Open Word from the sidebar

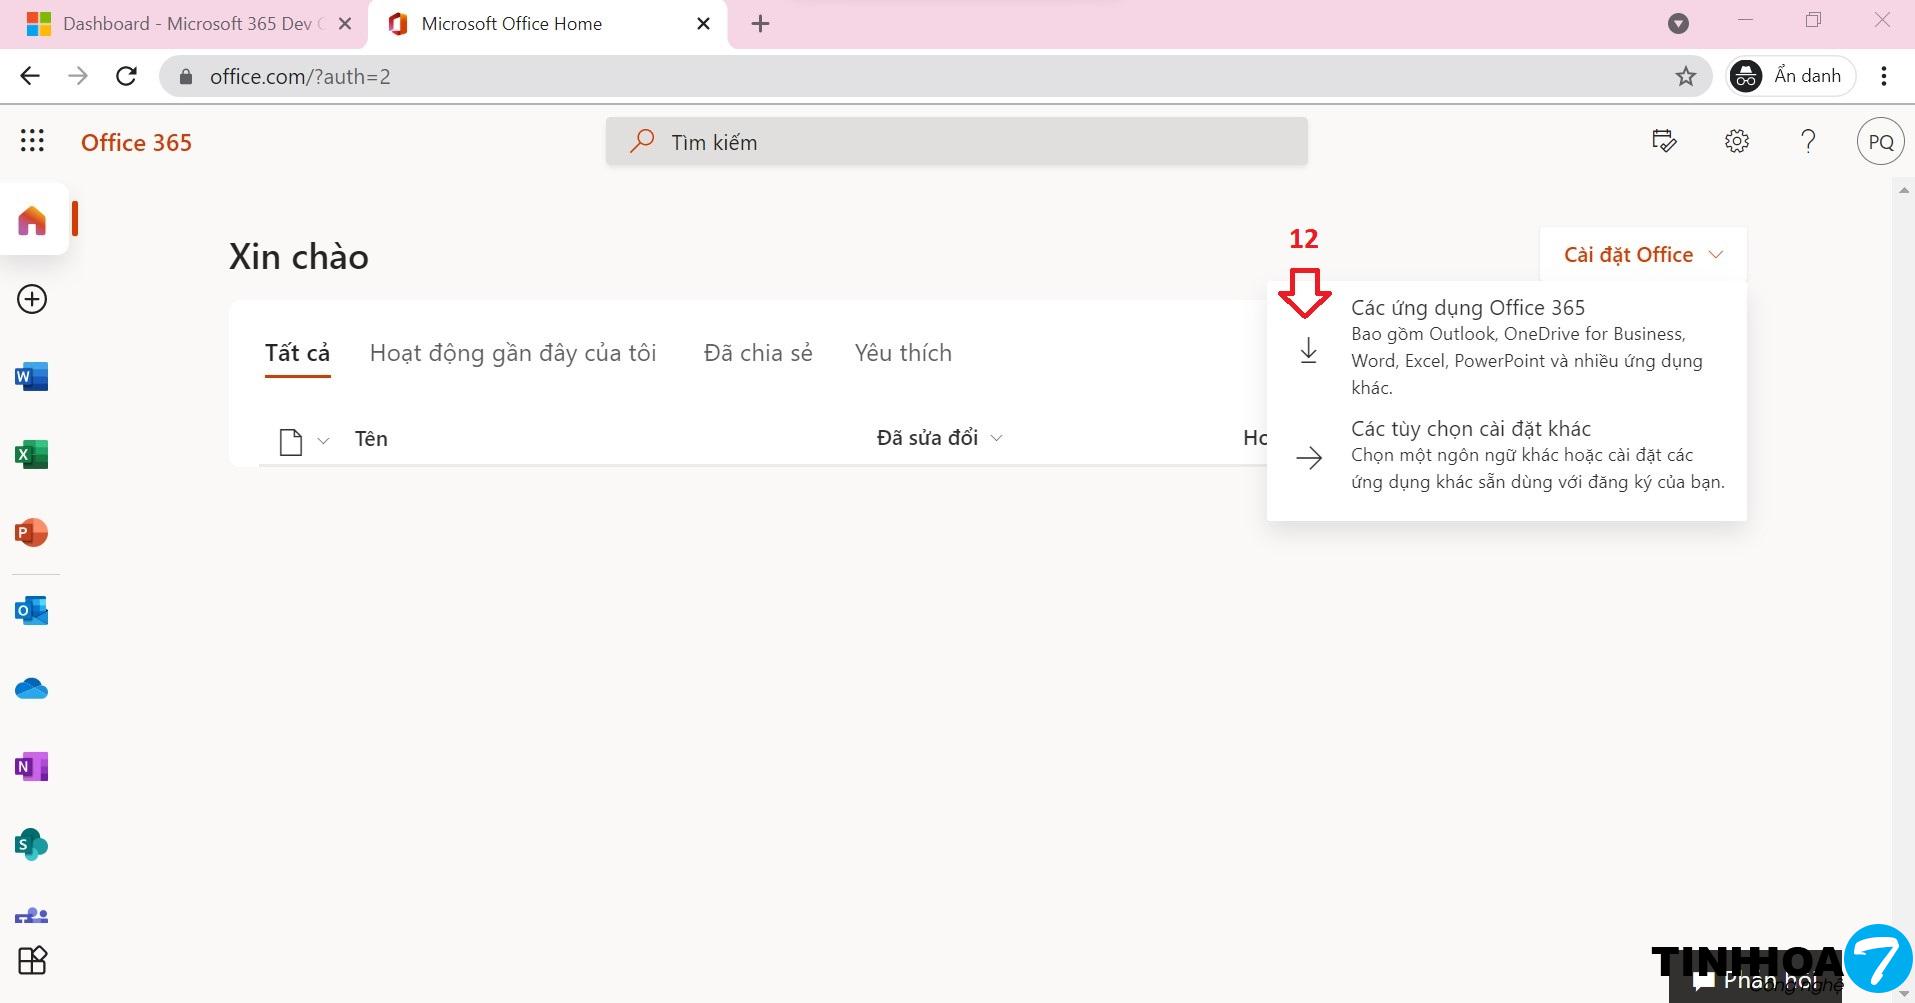(x=32, y=377)
